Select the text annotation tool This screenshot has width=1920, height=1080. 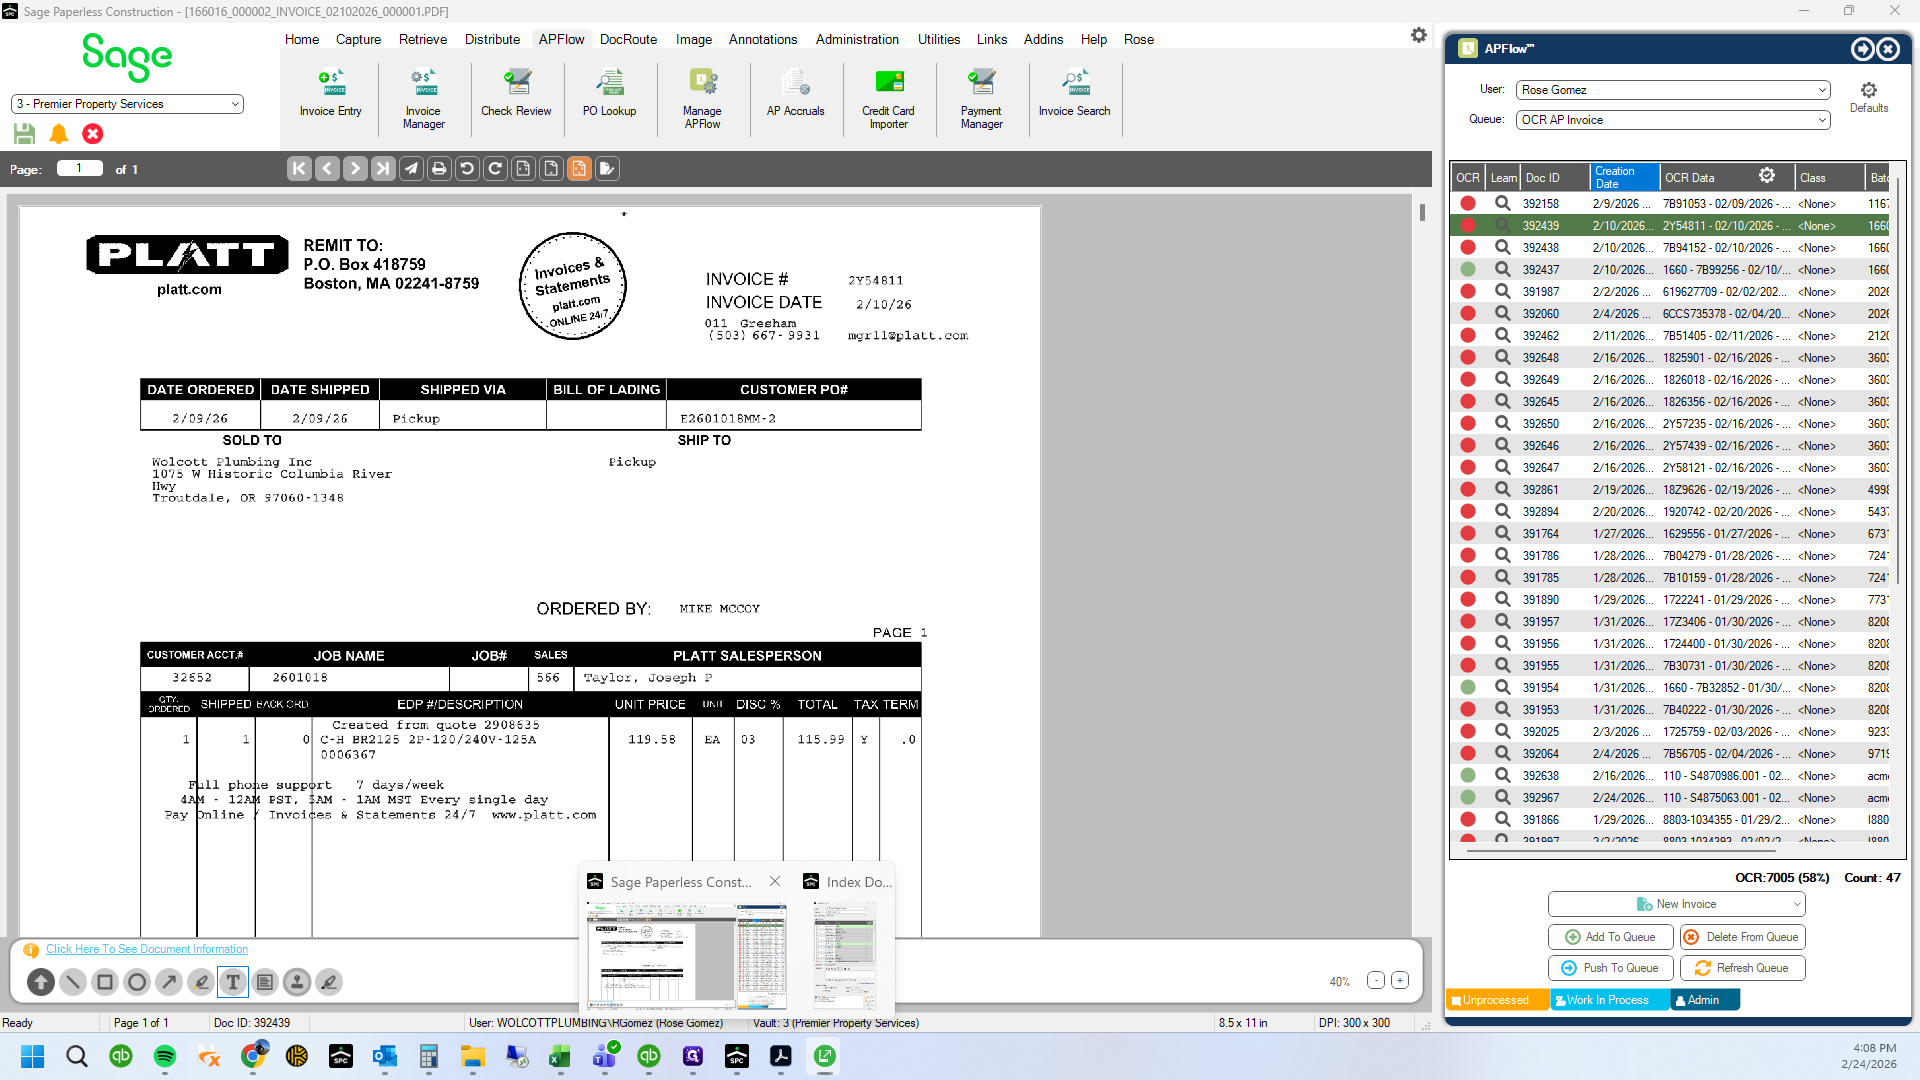[233, 982]
